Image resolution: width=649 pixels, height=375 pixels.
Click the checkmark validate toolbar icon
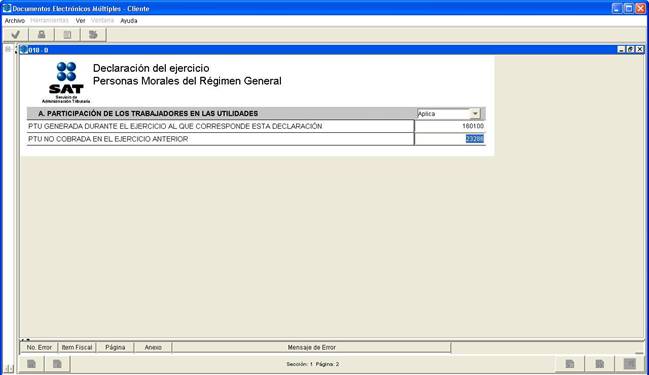coord(16,35)
